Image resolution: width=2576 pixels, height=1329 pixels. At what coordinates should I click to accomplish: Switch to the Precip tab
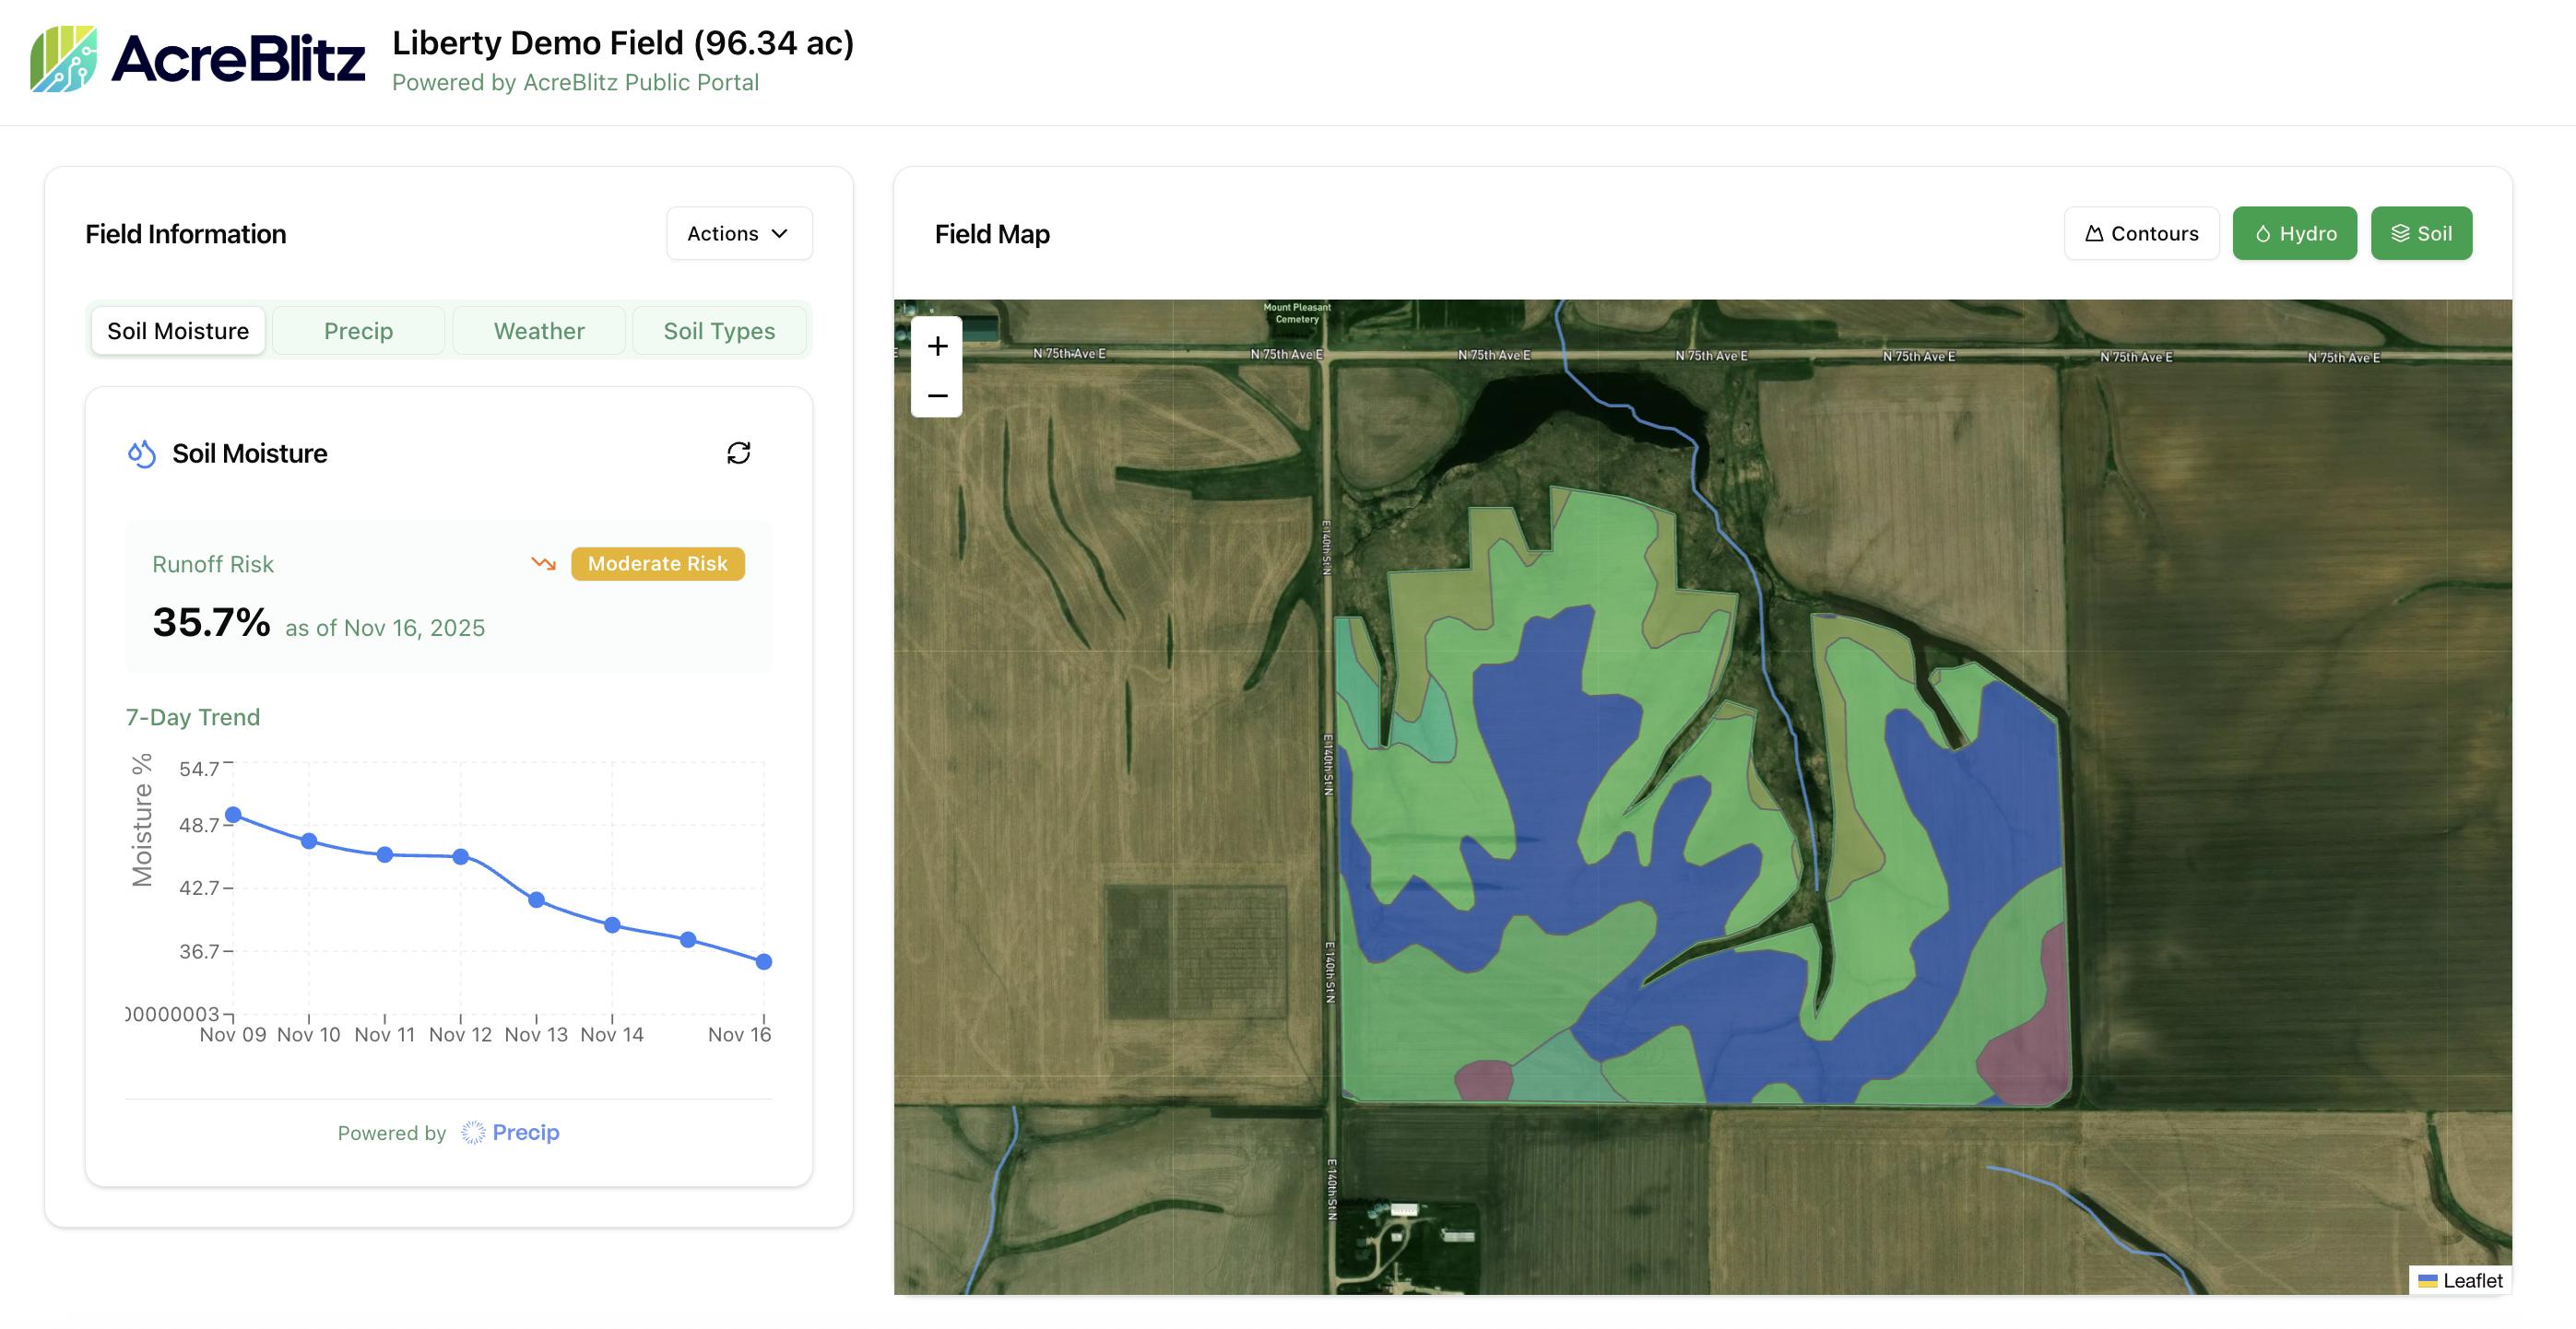tap(358, 331)
